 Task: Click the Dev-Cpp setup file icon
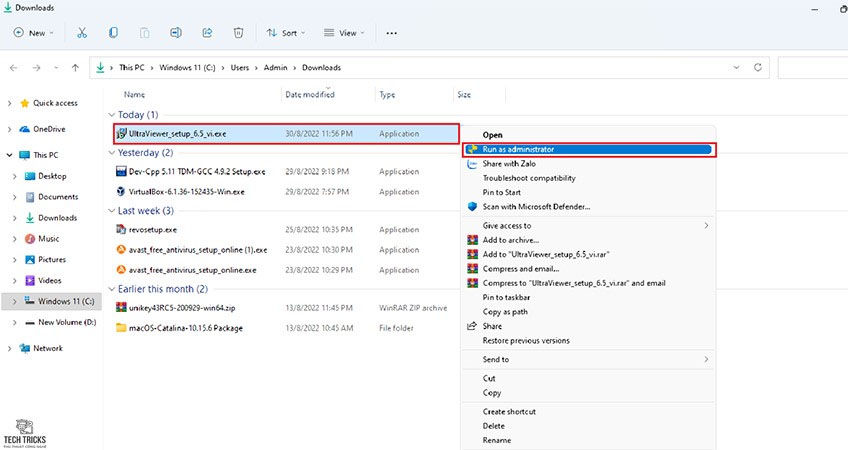[x=121, y=171]
